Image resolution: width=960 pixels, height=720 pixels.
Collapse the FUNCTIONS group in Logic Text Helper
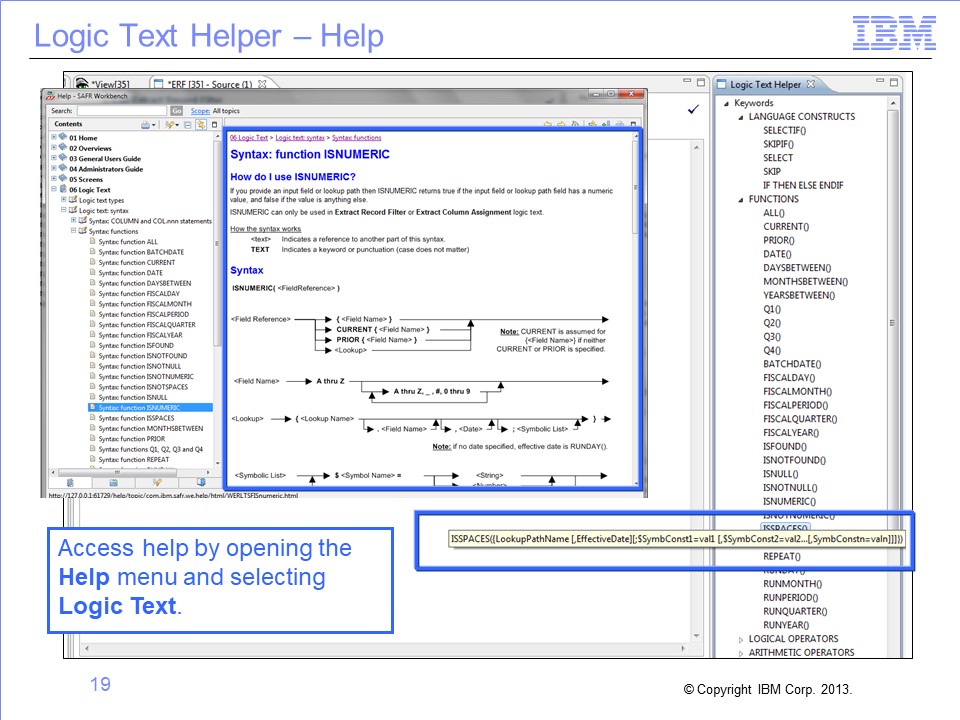(x=740, y=200)
